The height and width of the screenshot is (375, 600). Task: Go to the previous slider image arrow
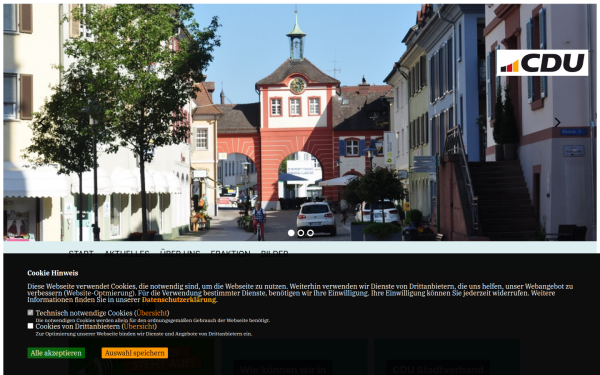[x=42, y=122]
